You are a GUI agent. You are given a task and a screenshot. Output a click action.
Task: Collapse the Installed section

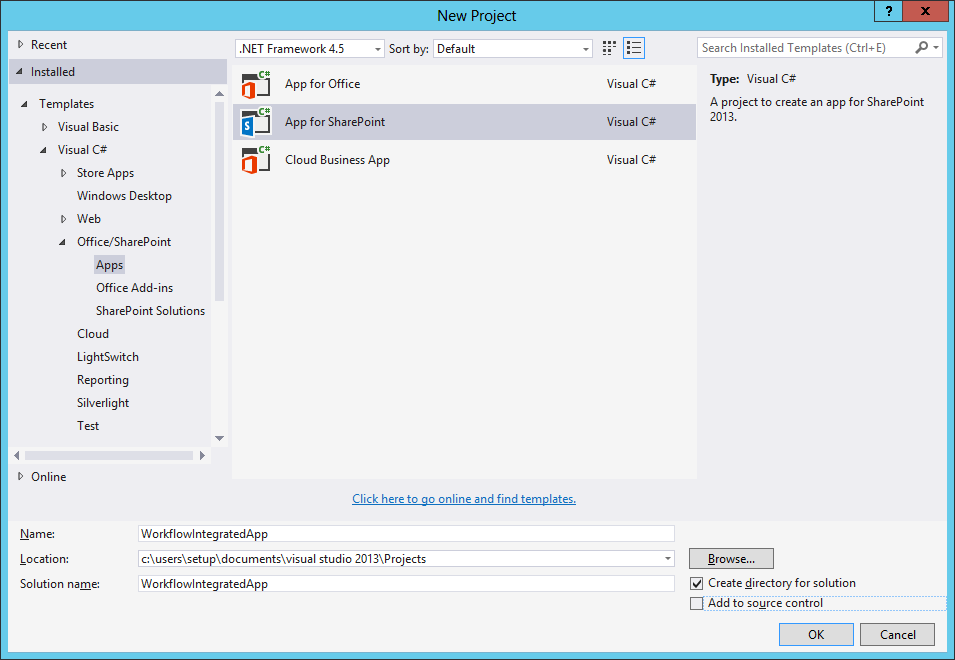[19, 72]
